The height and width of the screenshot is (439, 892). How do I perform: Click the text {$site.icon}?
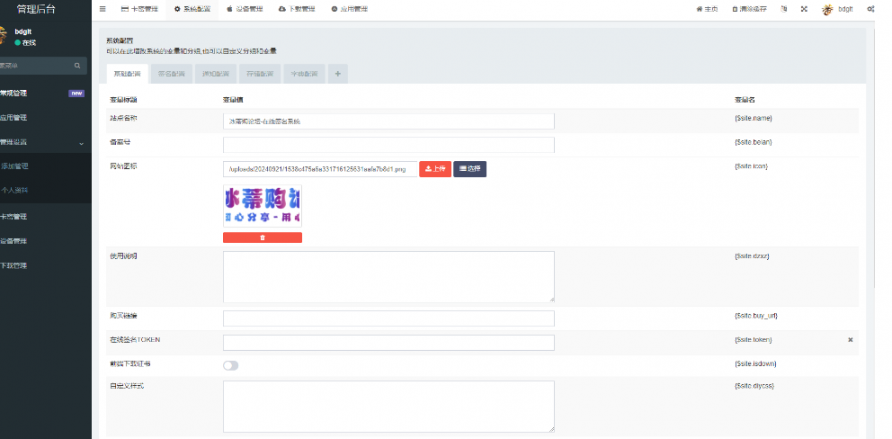751,166
